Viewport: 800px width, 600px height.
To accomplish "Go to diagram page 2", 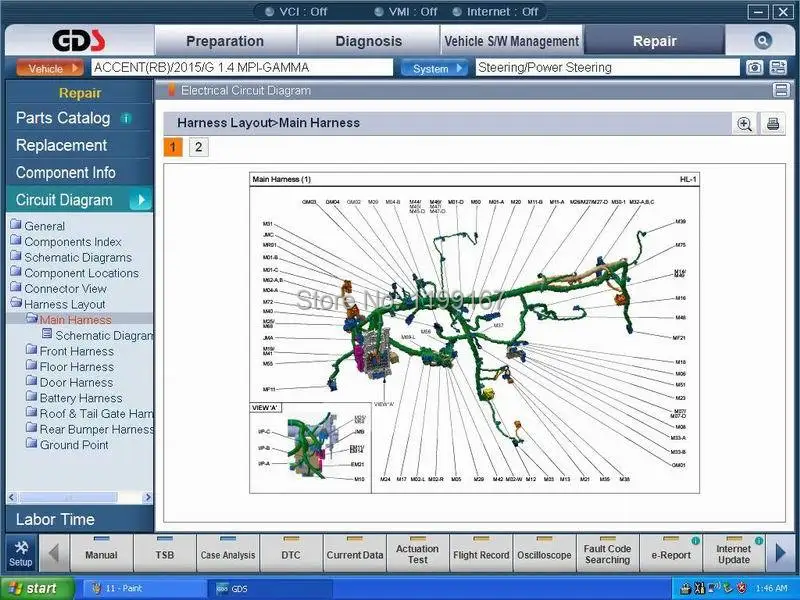I will pyautogui.click(x=198, y=147).
